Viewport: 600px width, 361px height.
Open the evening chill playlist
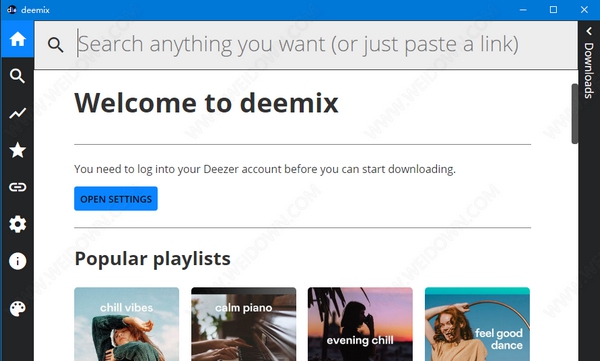(x=360, y=324)
